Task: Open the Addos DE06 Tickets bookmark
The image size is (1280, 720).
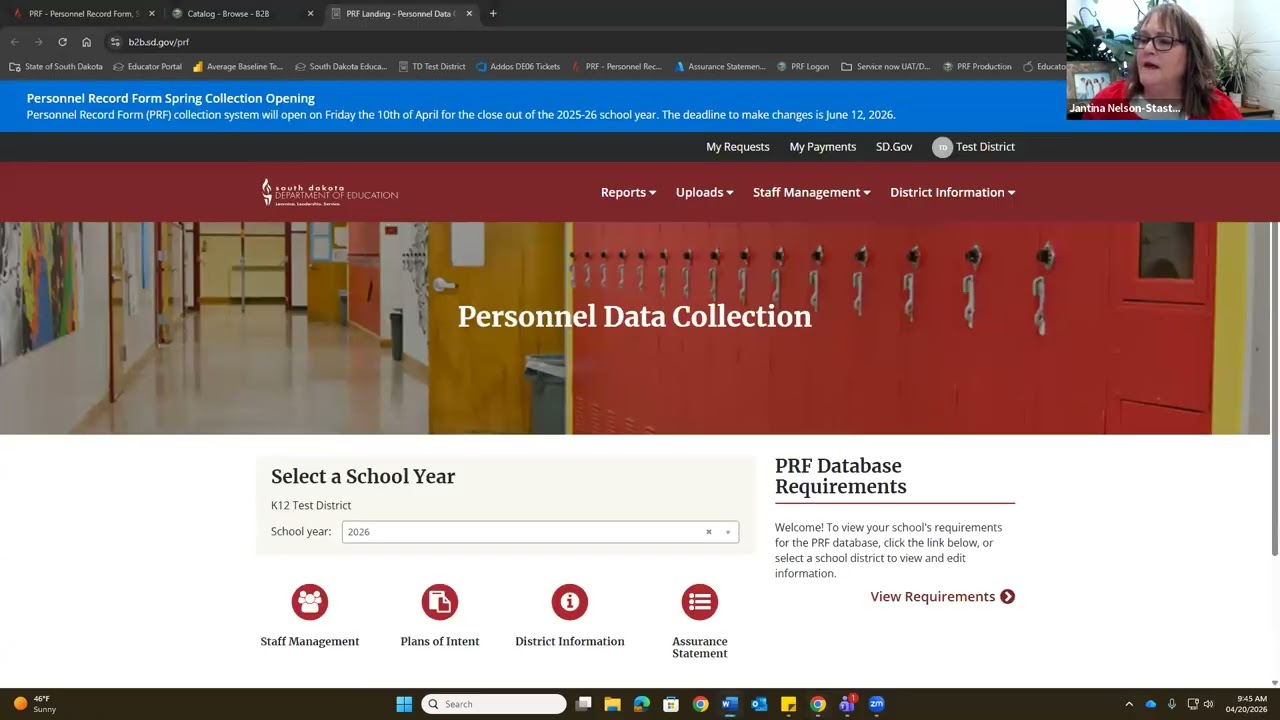Action: coord(518,67)
